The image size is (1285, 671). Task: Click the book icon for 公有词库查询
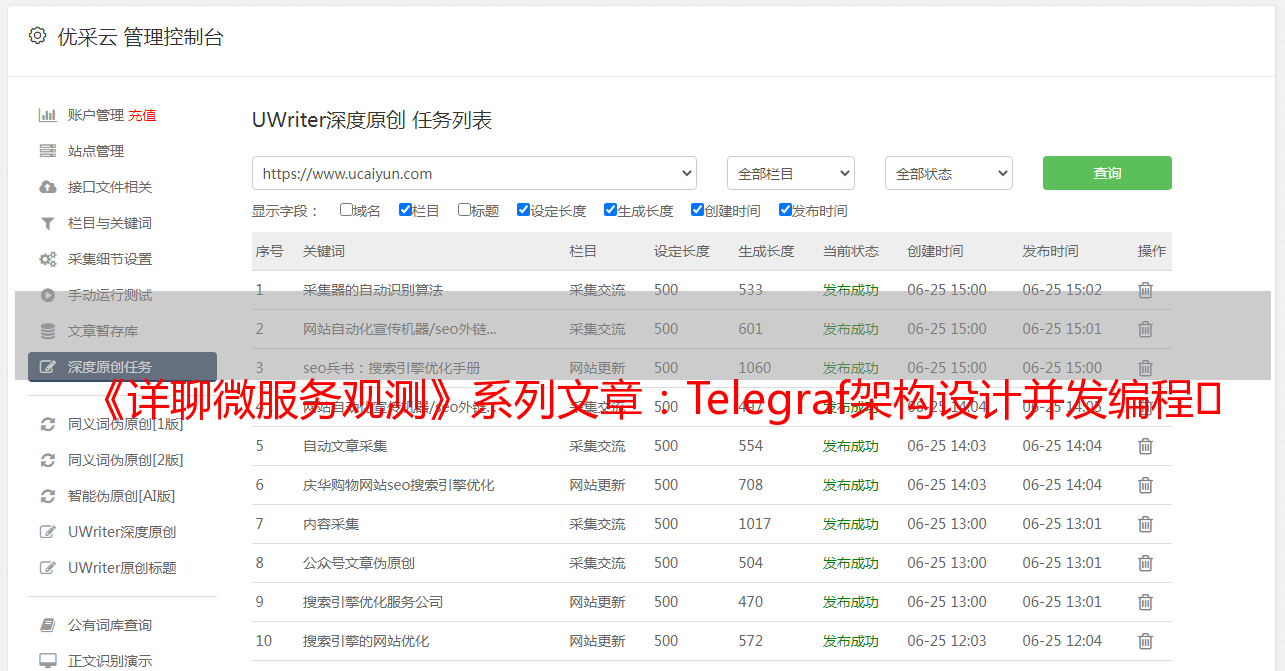pyautogui.click(x=47, y=625)
